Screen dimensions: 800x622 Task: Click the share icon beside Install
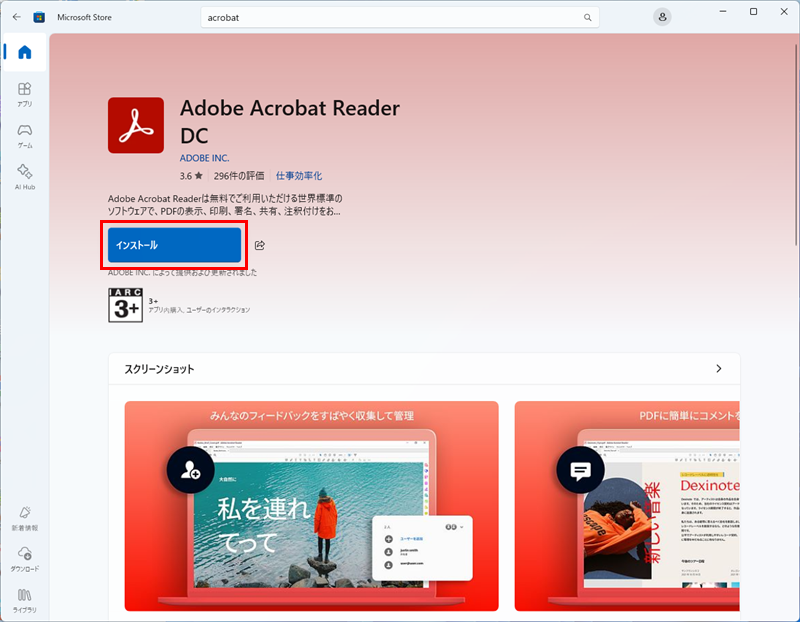click(x=259, y=243)
